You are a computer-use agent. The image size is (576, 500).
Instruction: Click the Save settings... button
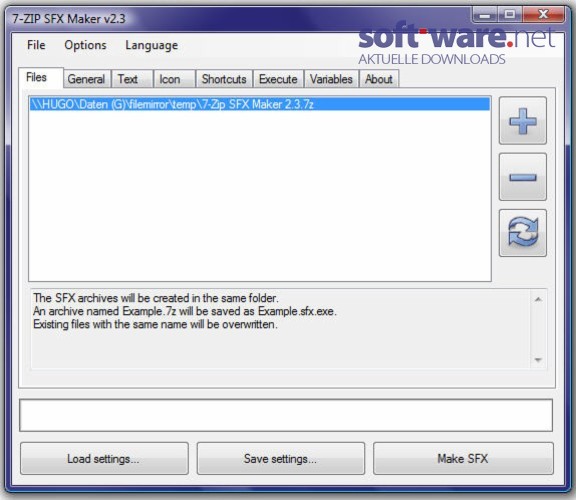(x=281, y=458)
